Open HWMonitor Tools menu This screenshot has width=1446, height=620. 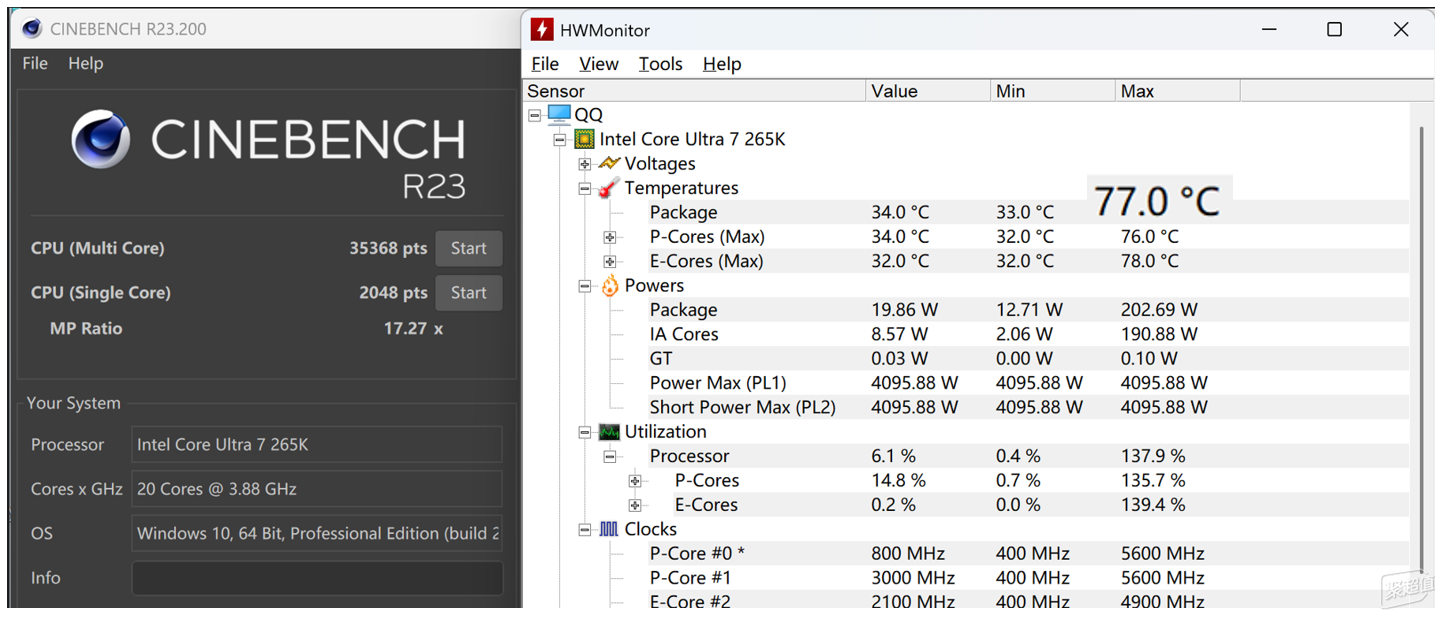[661, 64]
